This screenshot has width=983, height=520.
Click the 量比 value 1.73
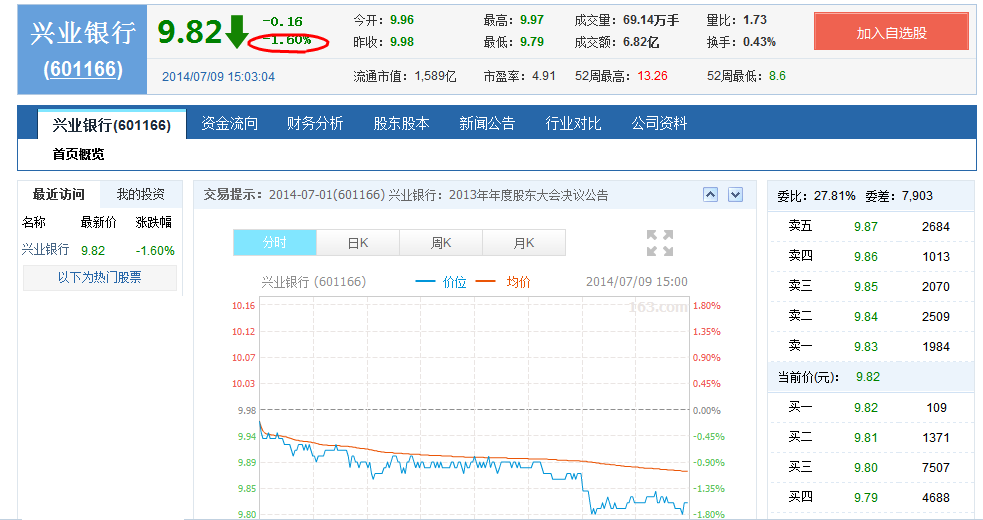tap(755, 20)
